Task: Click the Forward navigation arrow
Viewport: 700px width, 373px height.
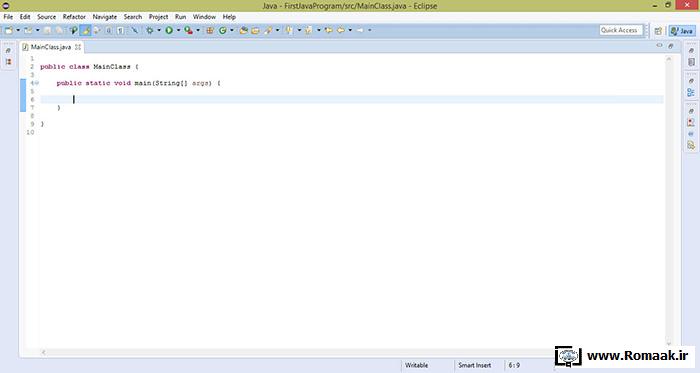Action: tap(360, 30)
